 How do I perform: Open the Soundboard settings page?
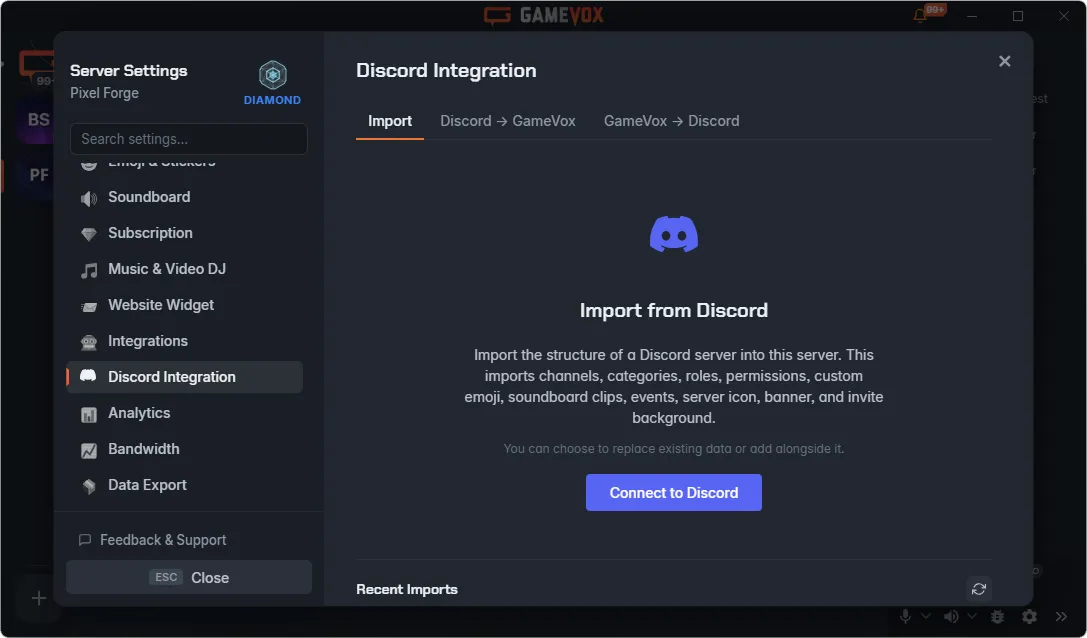click(184, 197)
